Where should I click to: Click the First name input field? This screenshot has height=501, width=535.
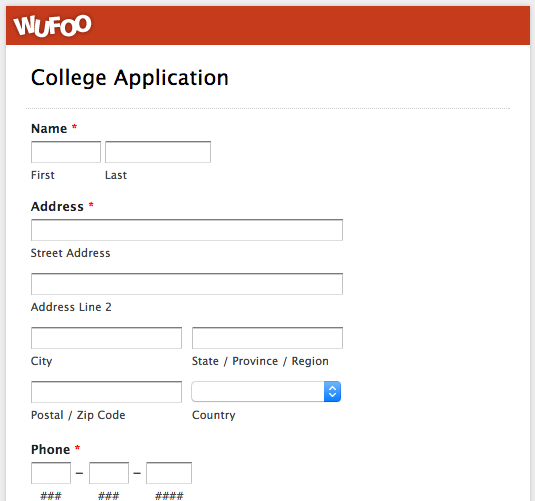click(66, 152)
